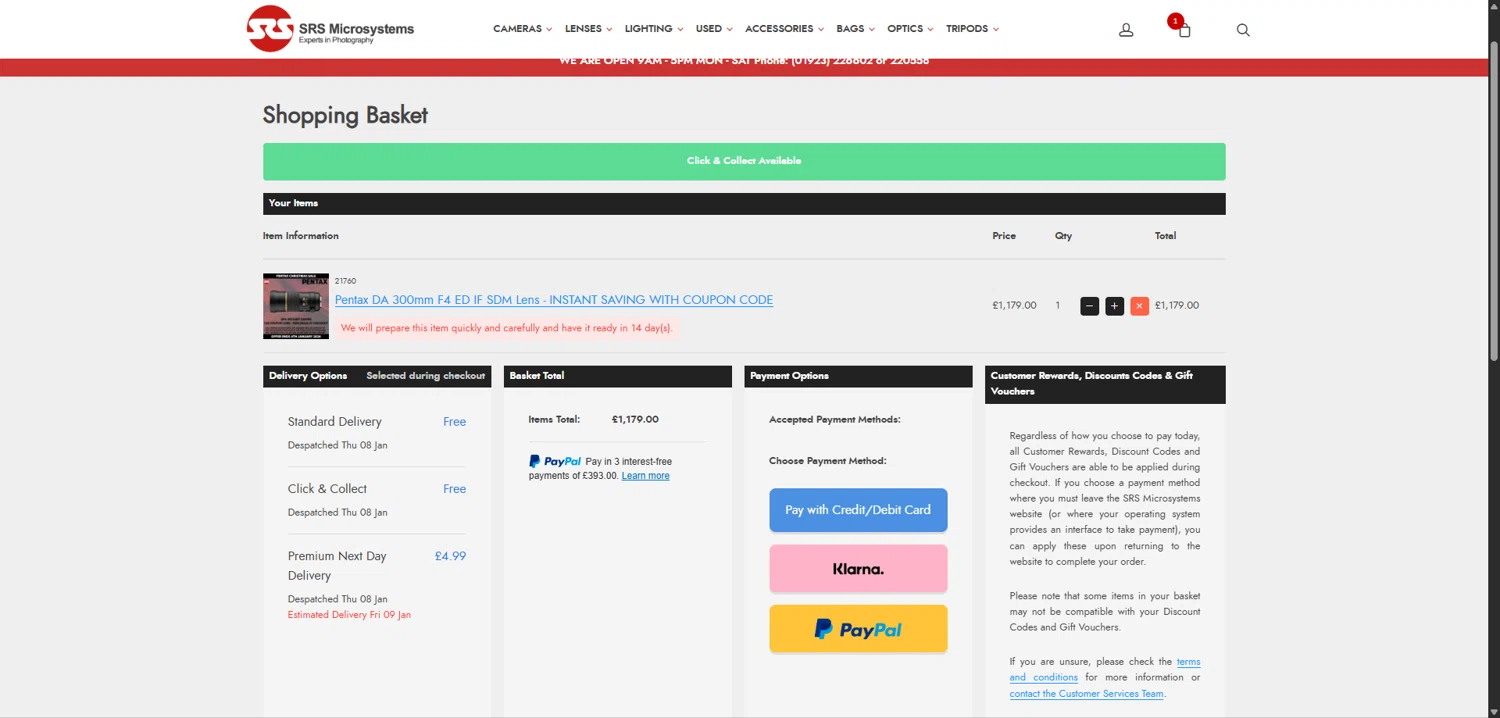Expand the Lenses menu
Image resolution: width=1500 pixels, height=718 pixels.
(588, 29)
